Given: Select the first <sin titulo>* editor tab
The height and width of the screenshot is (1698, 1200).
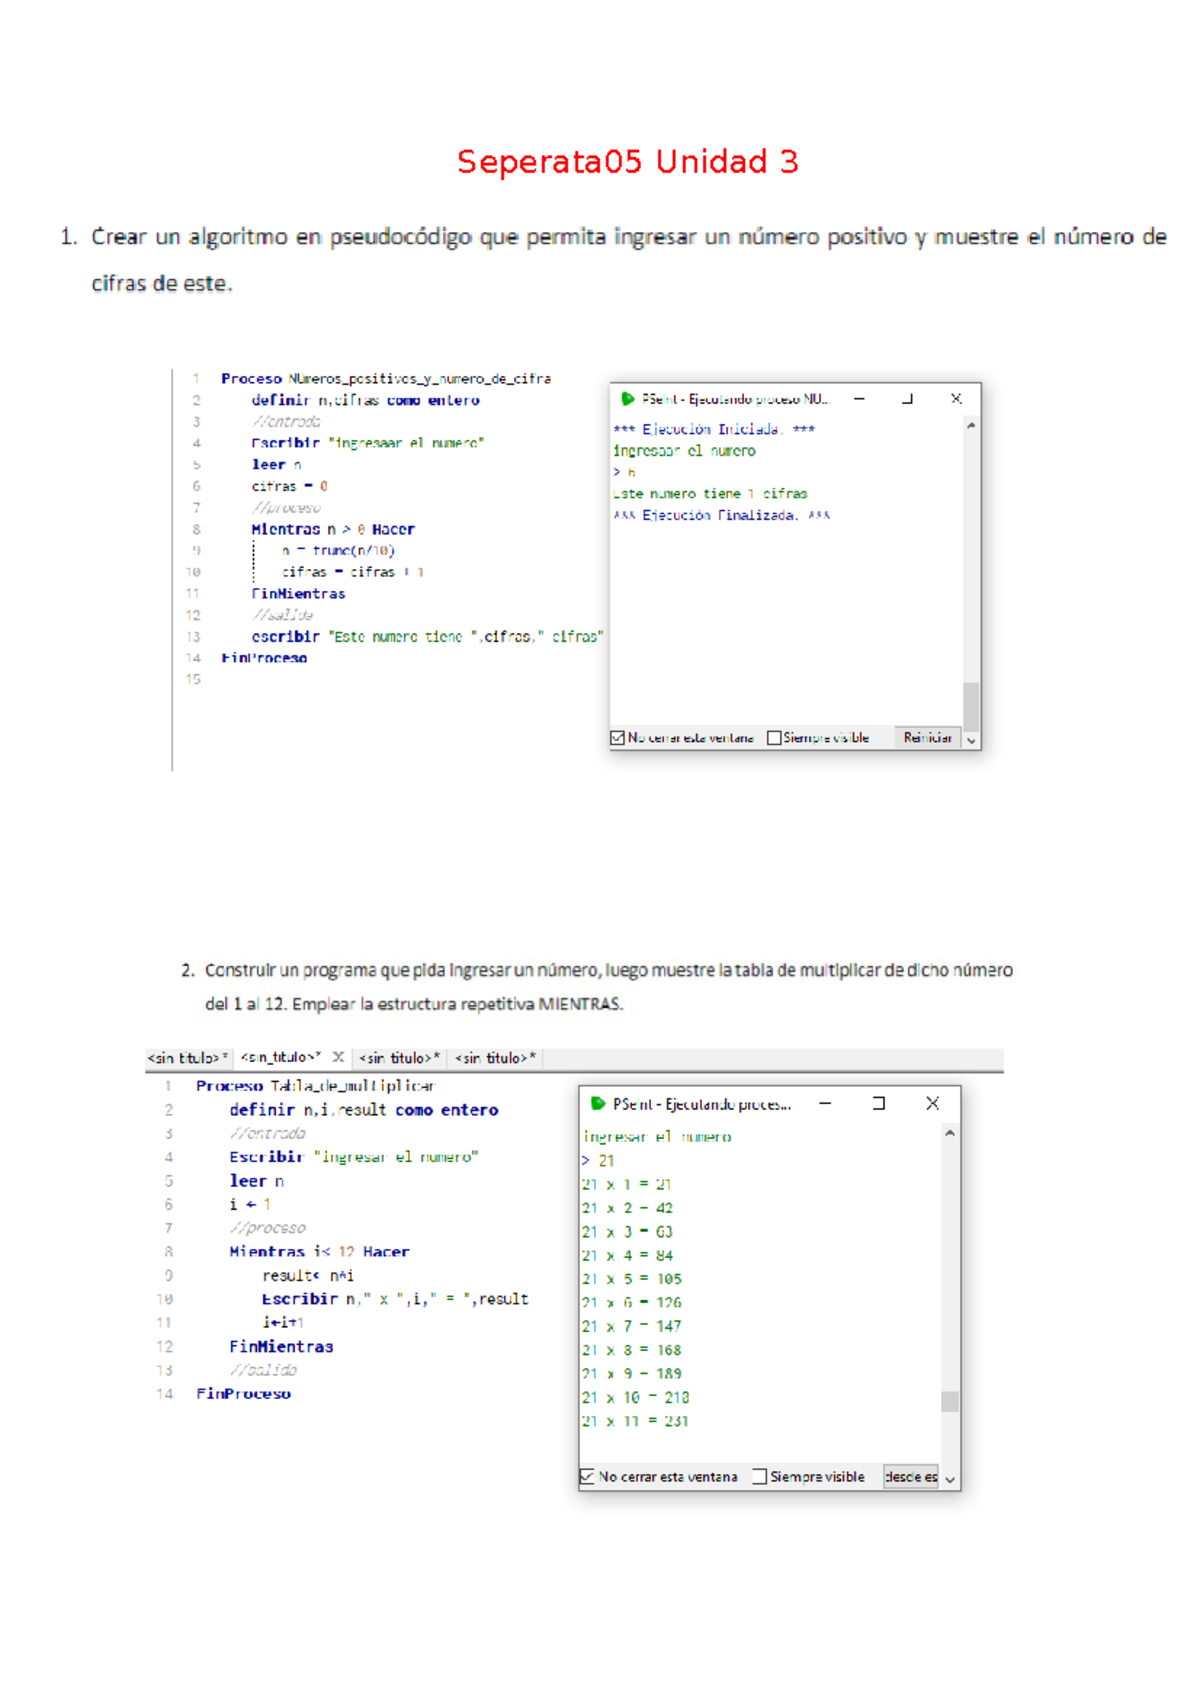Looking at the screenshot, I should [x=187, y=1058].
